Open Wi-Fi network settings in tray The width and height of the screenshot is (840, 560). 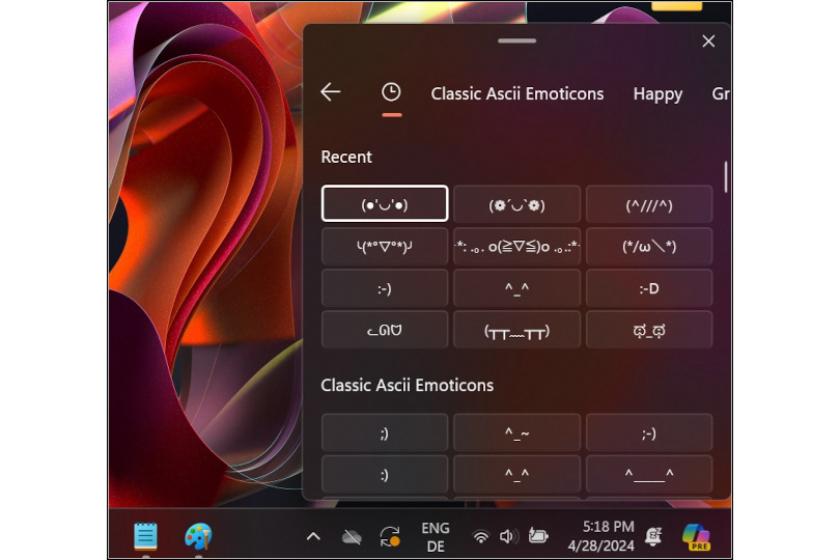(x=481, y=536)
